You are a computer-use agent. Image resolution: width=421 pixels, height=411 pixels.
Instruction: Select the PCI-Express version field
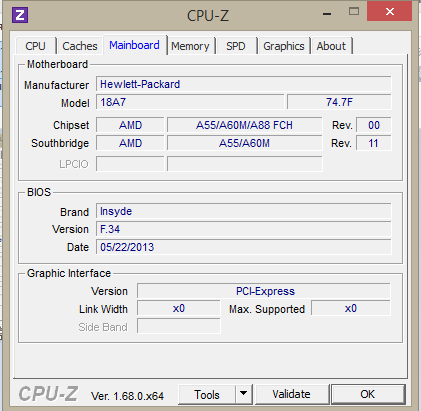[x=264, y=291]
